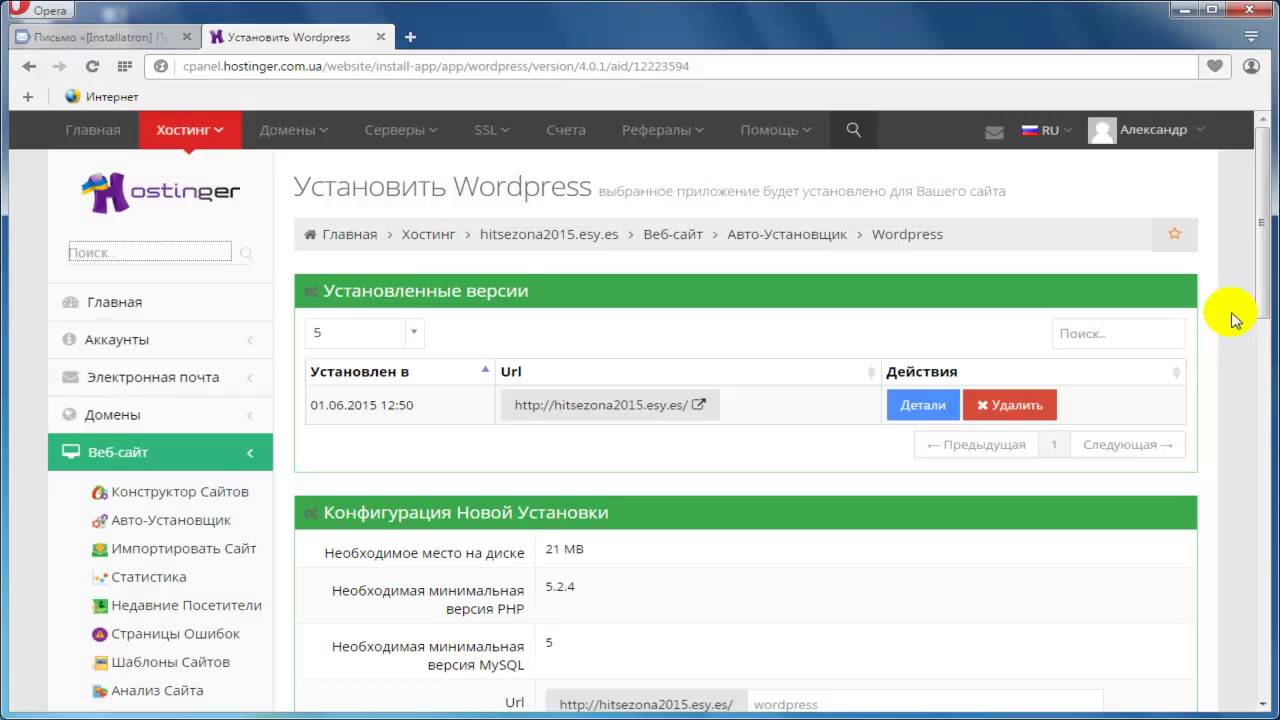Viewport: 1280px width, 720px height.
Task: Go to Предыдущая pagination page
Action: pos(976,445)
